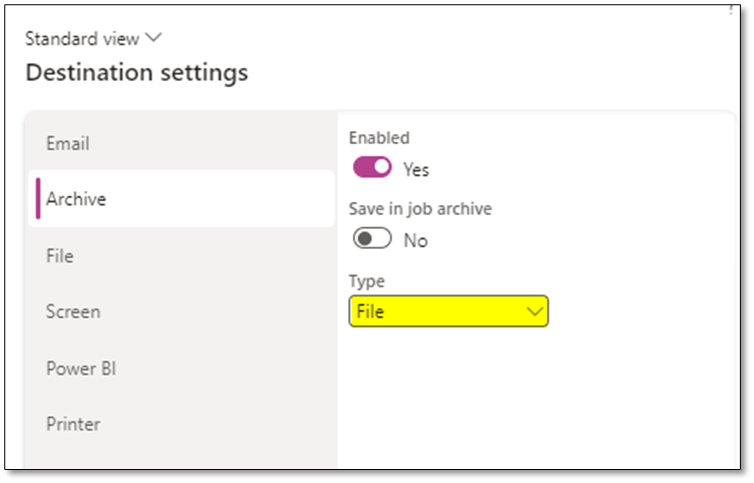Viewport: 754px width, 483px height.
Task: Click the purple indicator bar beside Archive
Action: [38, 198]
